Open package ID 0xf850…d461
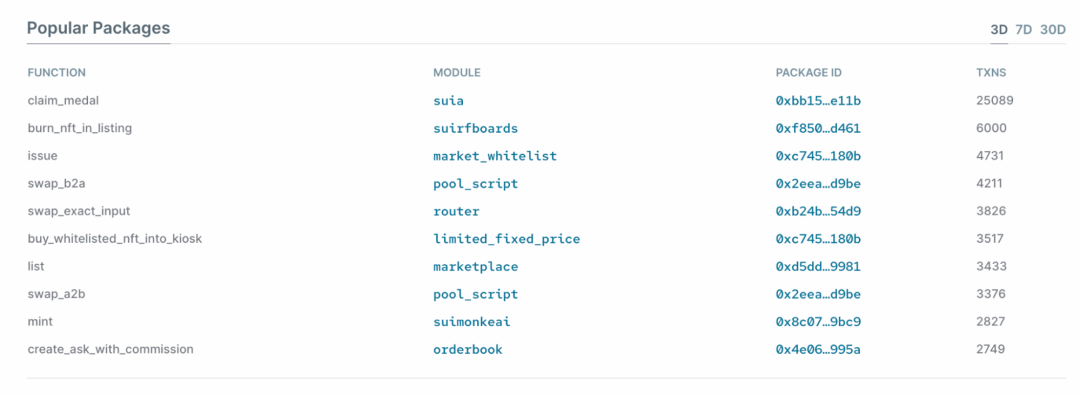This screenshot has width=1080, height=395. [x=818, y=128]
